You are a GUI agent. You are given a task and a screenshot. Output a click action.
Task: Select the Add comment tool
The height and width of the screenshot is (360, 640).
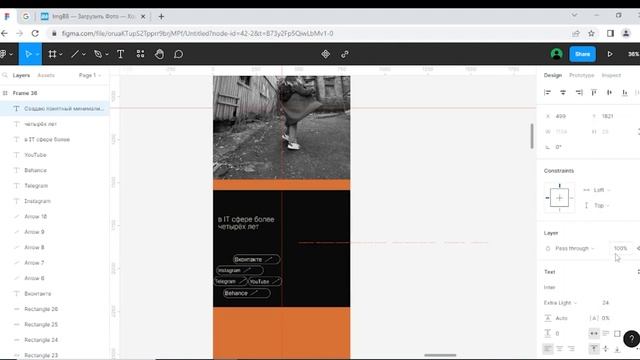178,54
